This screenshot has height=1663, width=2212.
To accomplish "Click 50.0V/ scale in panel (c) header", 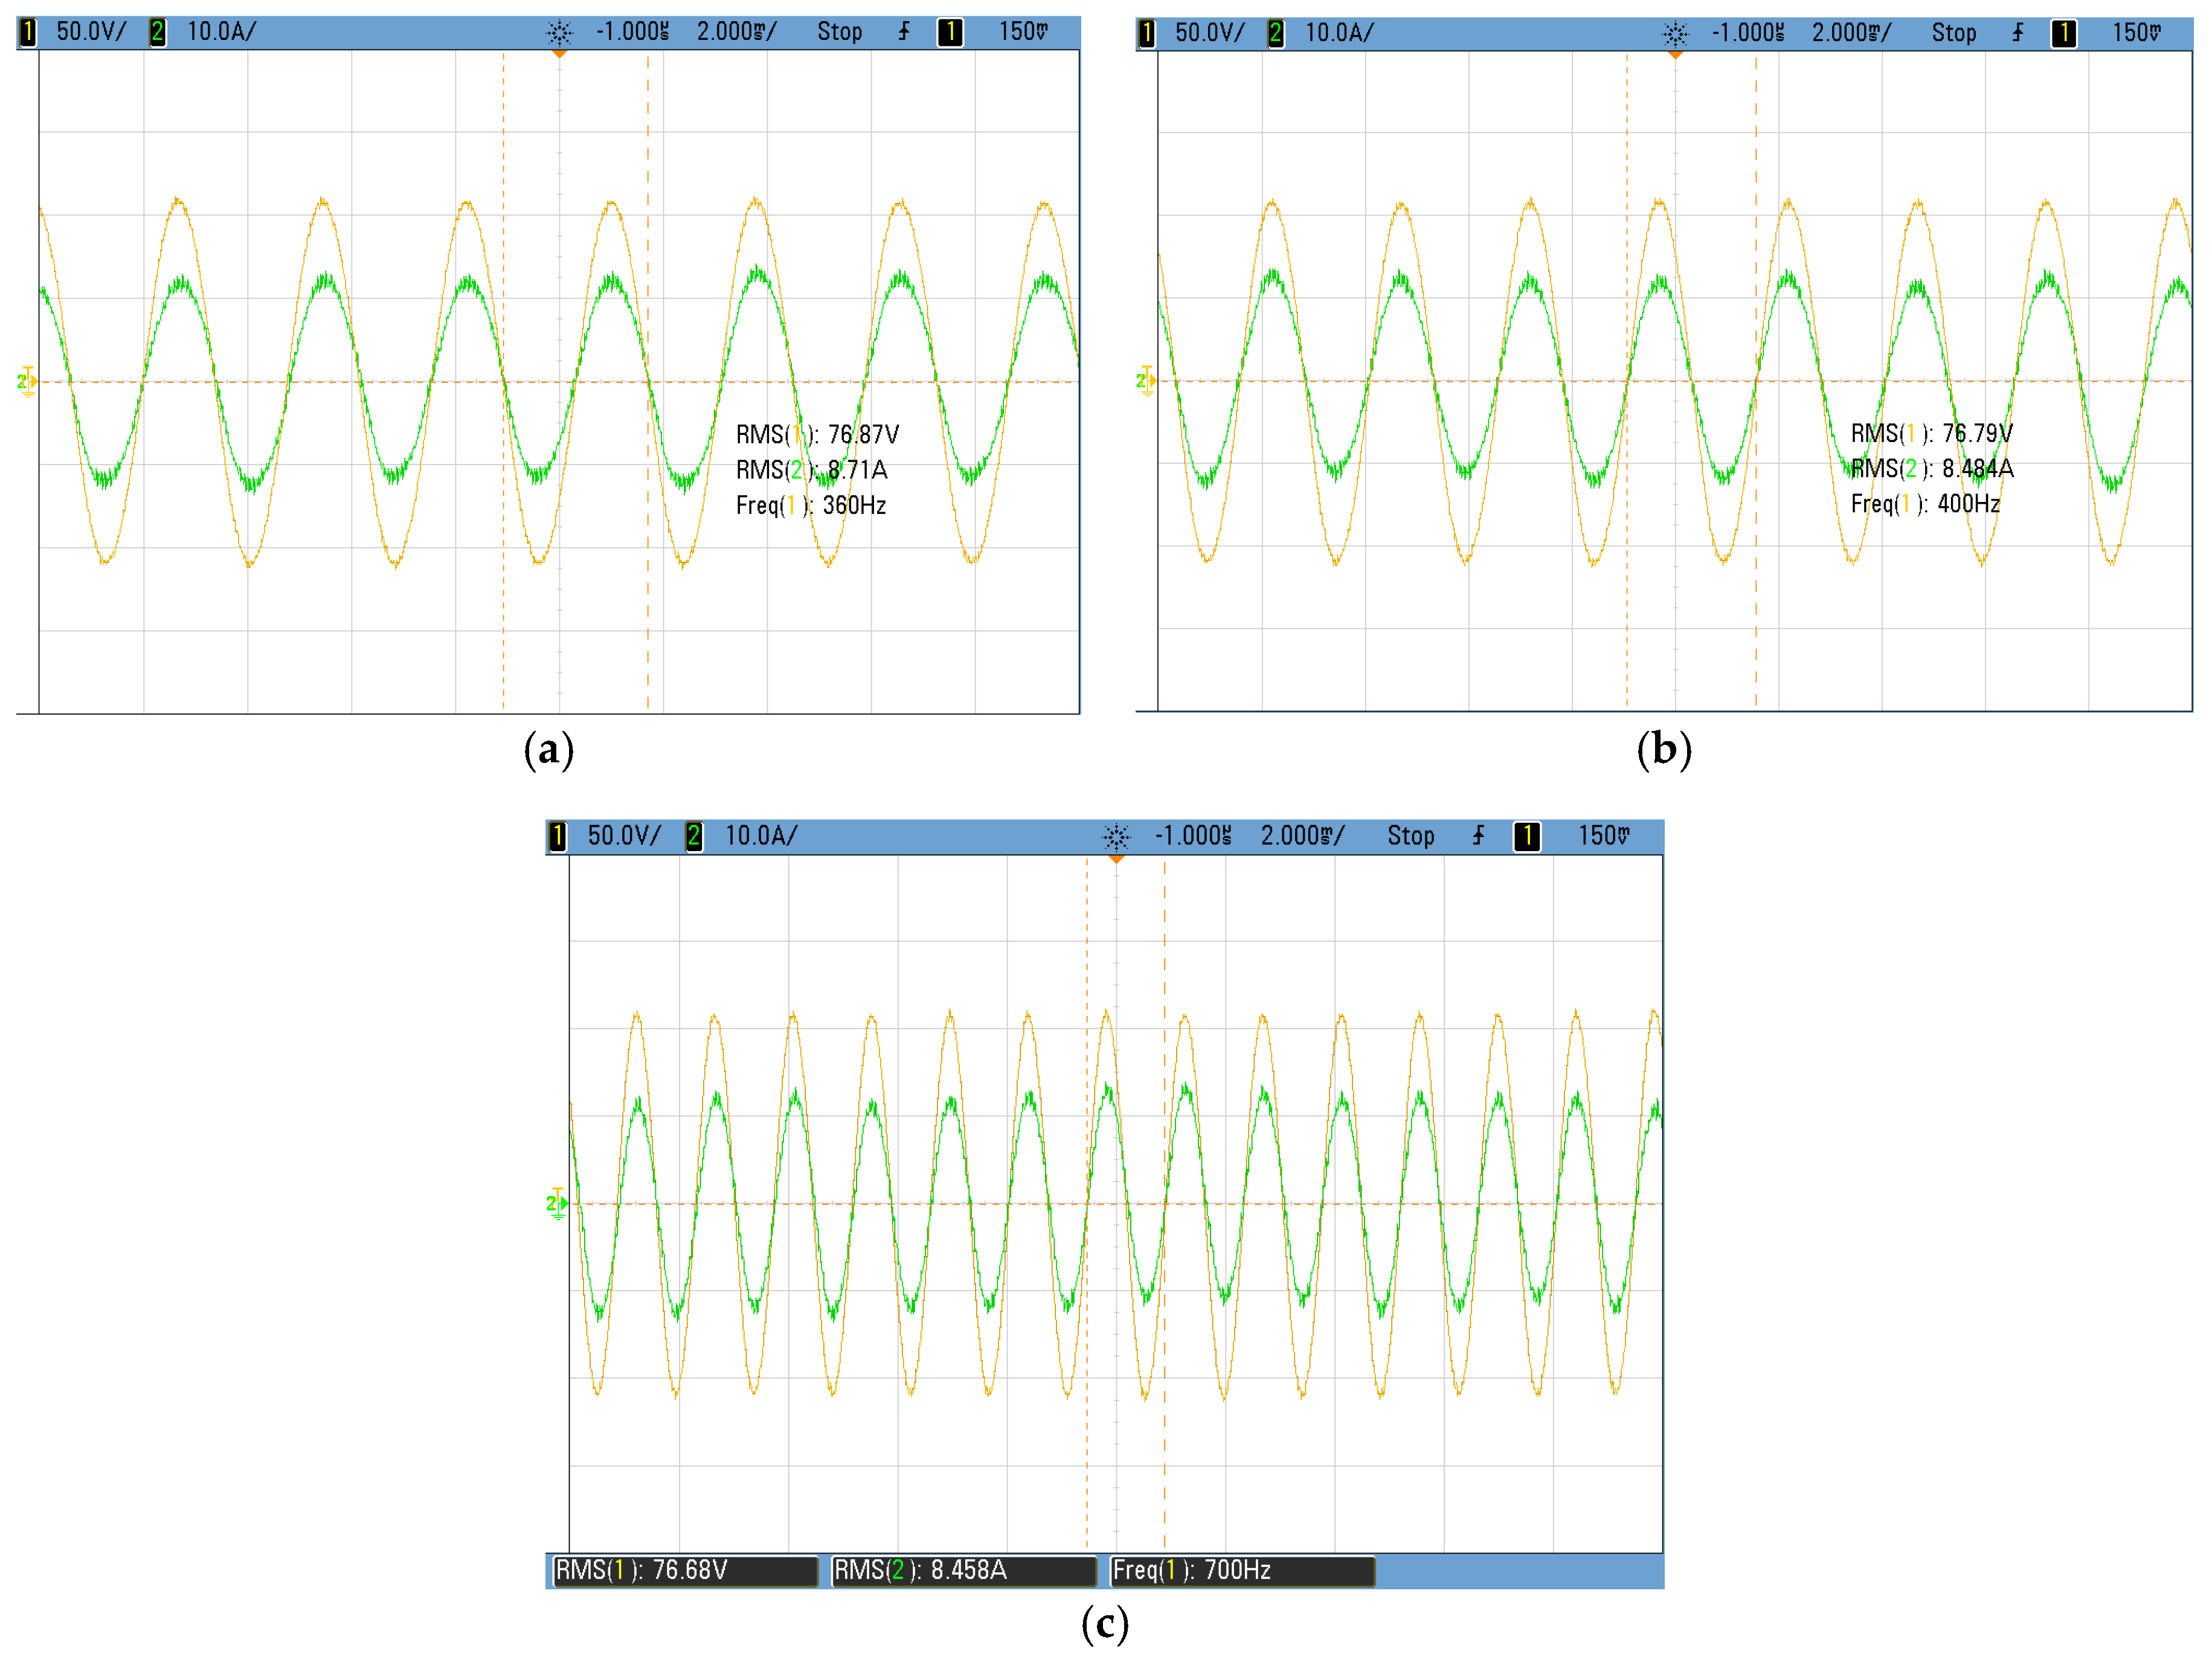I will pos(623,836).
